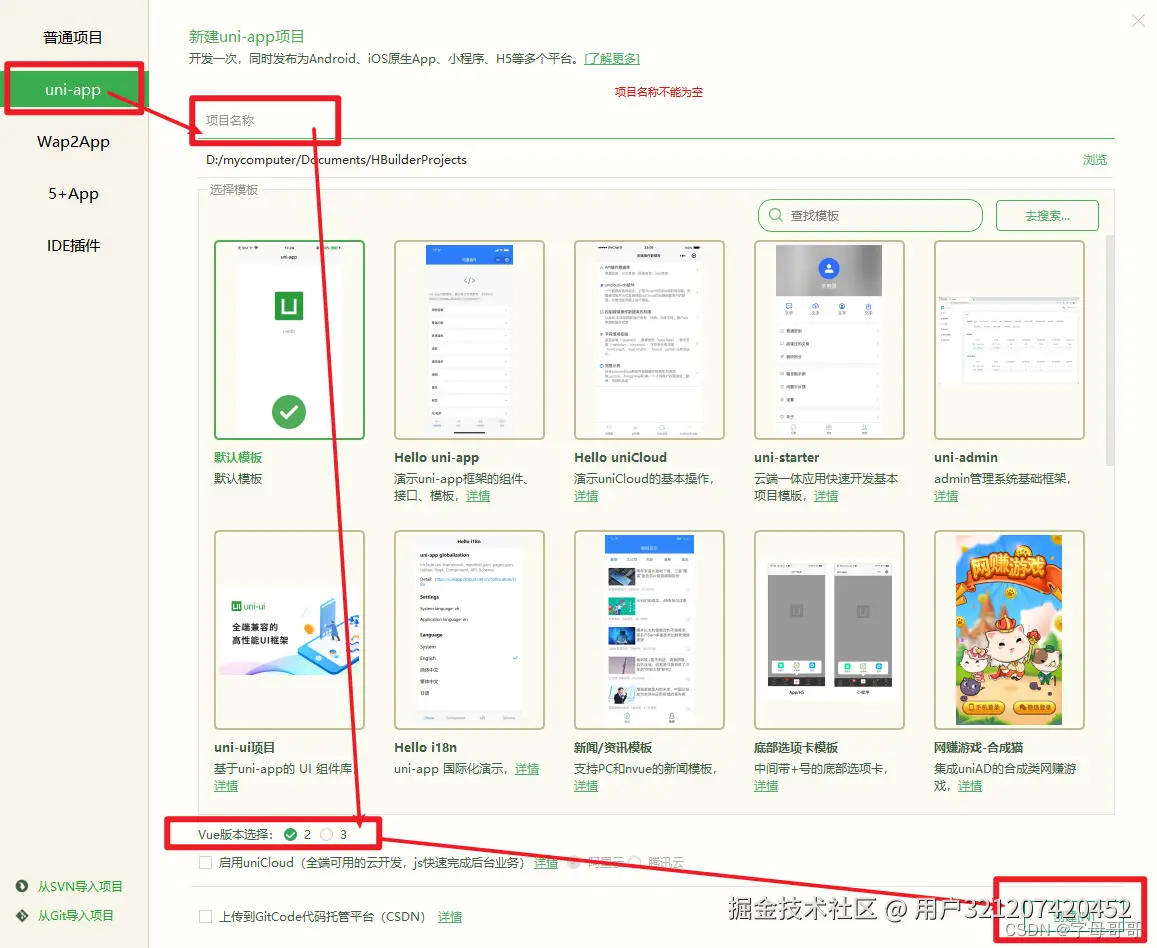
Task: Open the 了解更多 link
Action: 611,58
